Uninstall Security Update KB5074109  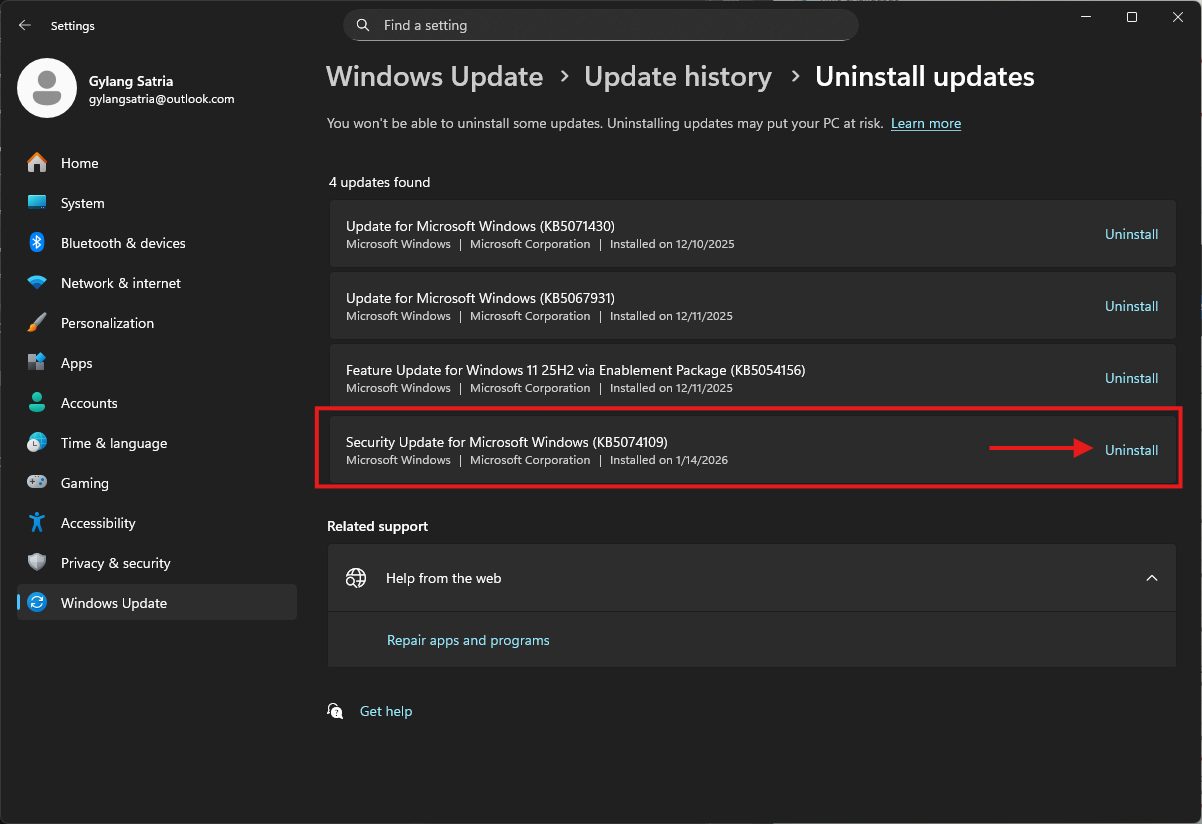tap(1131, 450)
